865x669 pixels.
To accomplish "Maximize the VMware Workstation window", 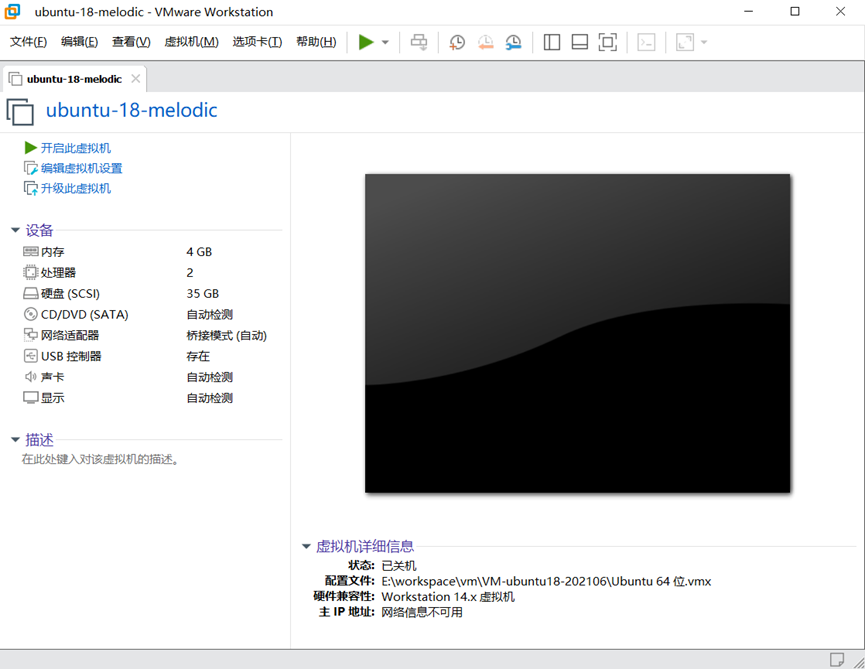I will click(x=794, y=12).
